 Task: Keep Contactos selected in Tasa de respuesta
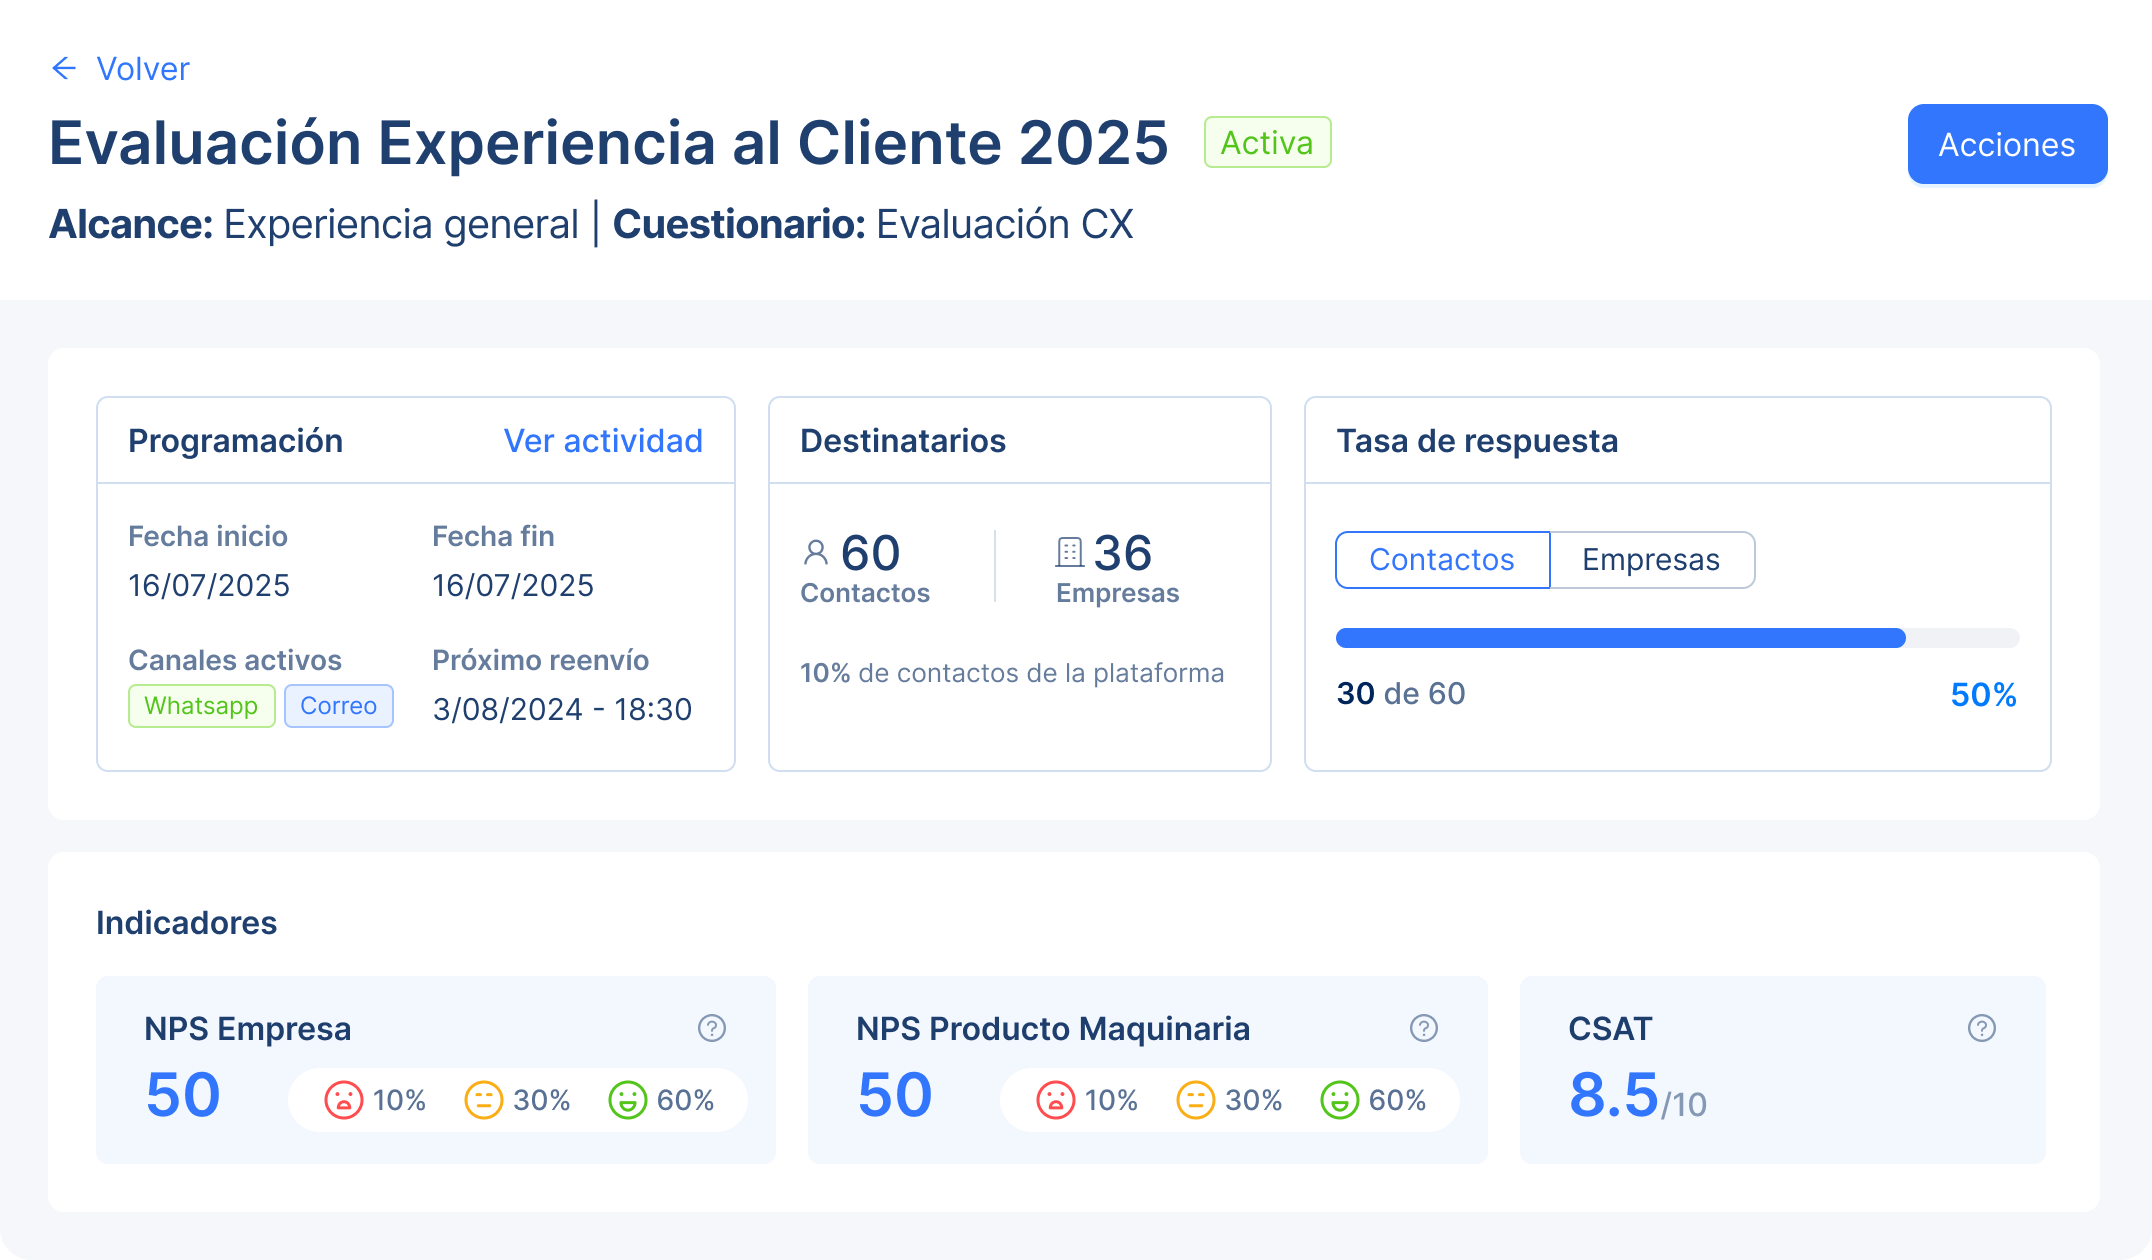[x=1442, y=560]
